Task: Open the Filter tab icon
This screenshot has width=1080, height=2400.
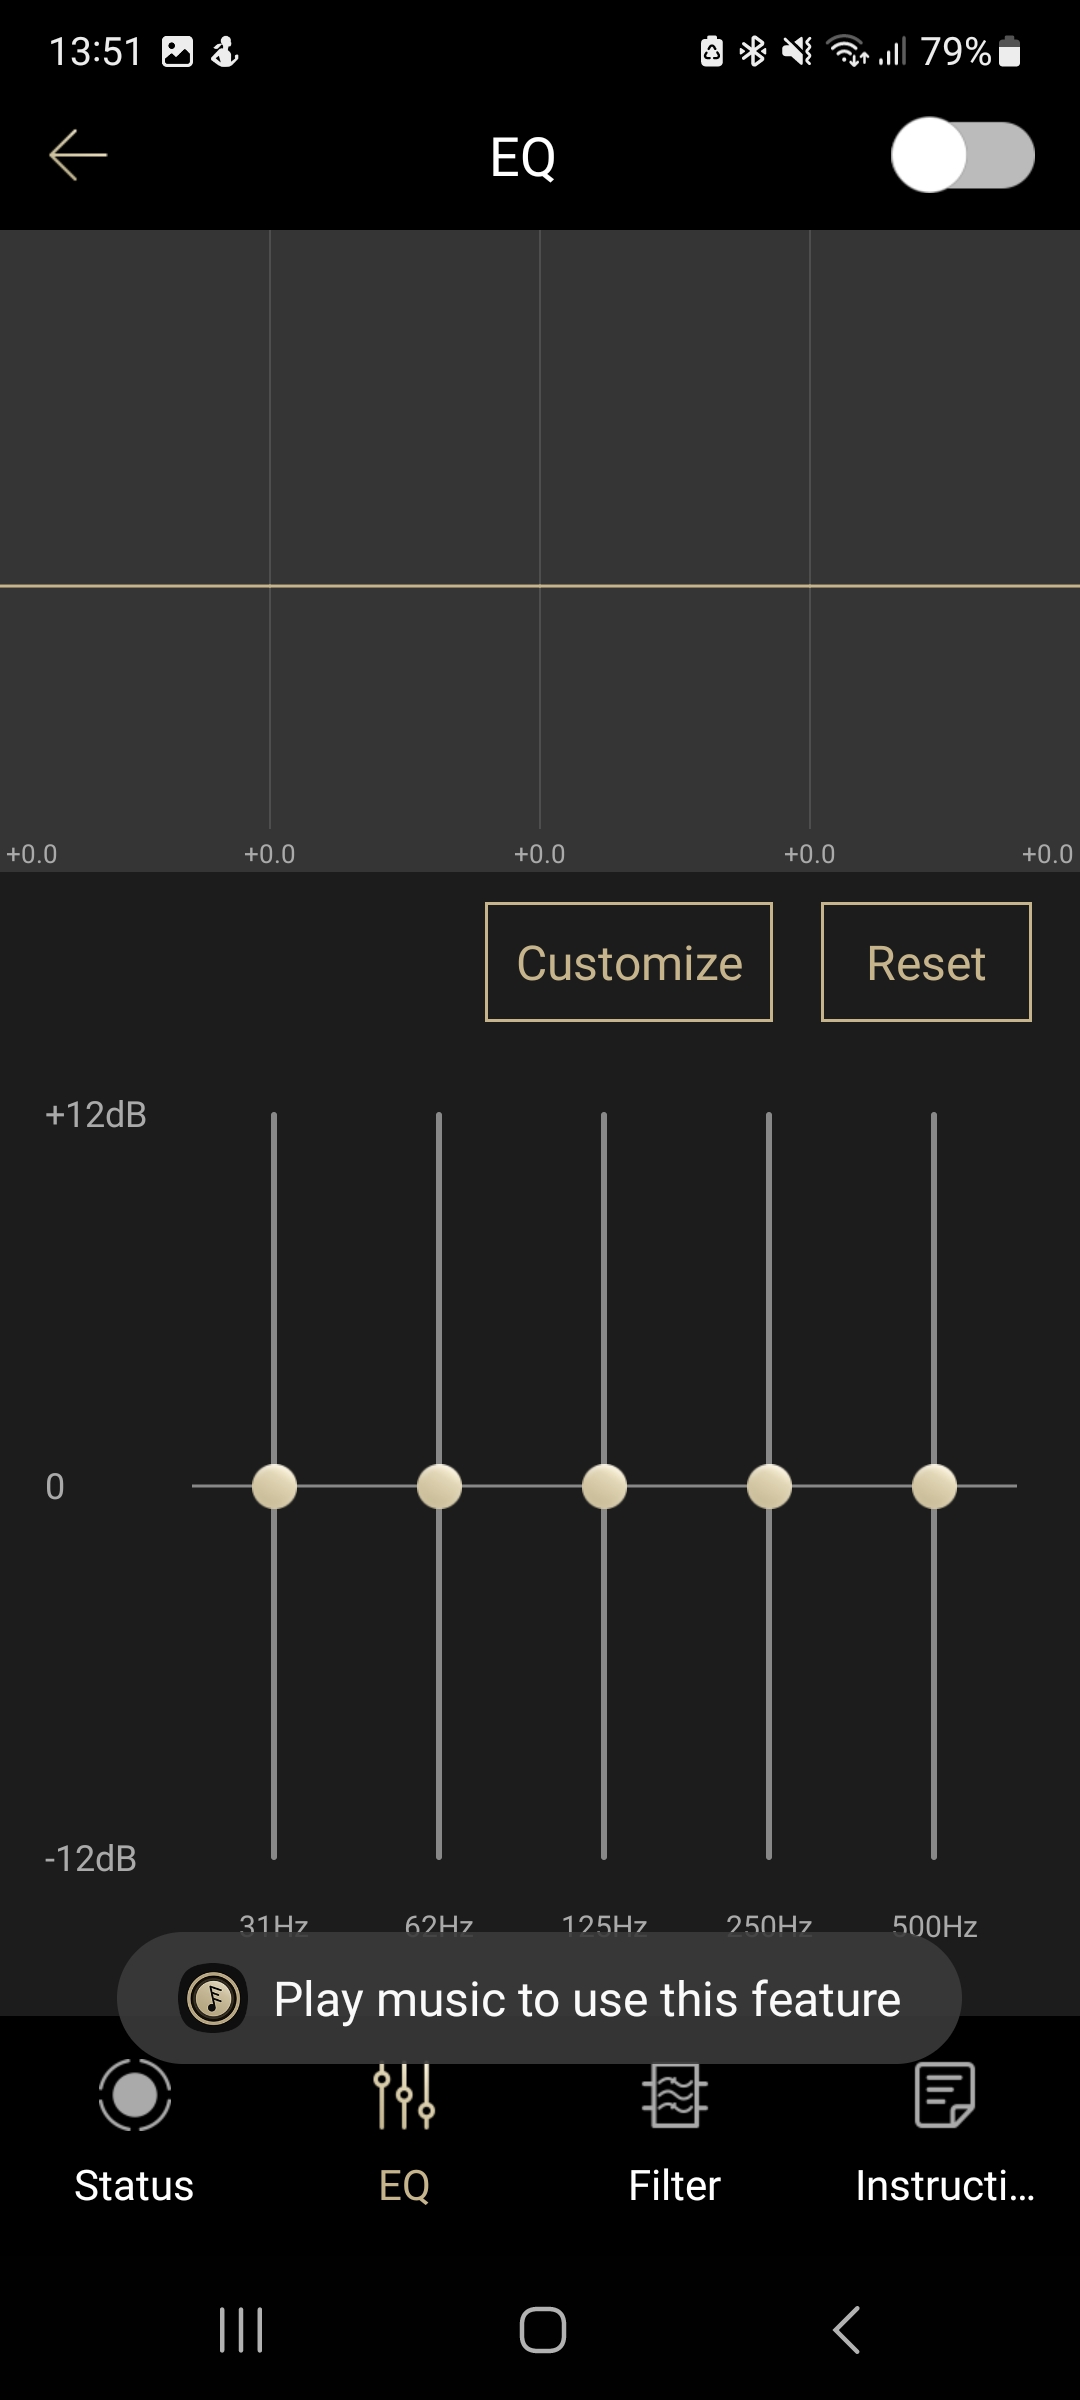Action: coord(675,2098)
